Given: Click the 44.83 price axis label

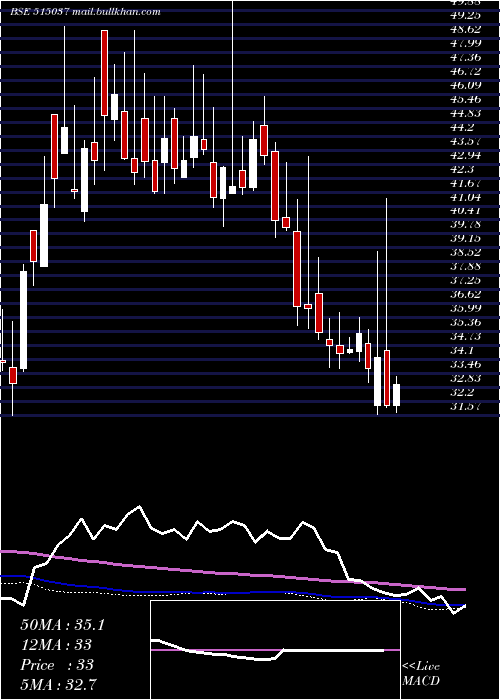Looking at the screenshot, I should 465,113.
